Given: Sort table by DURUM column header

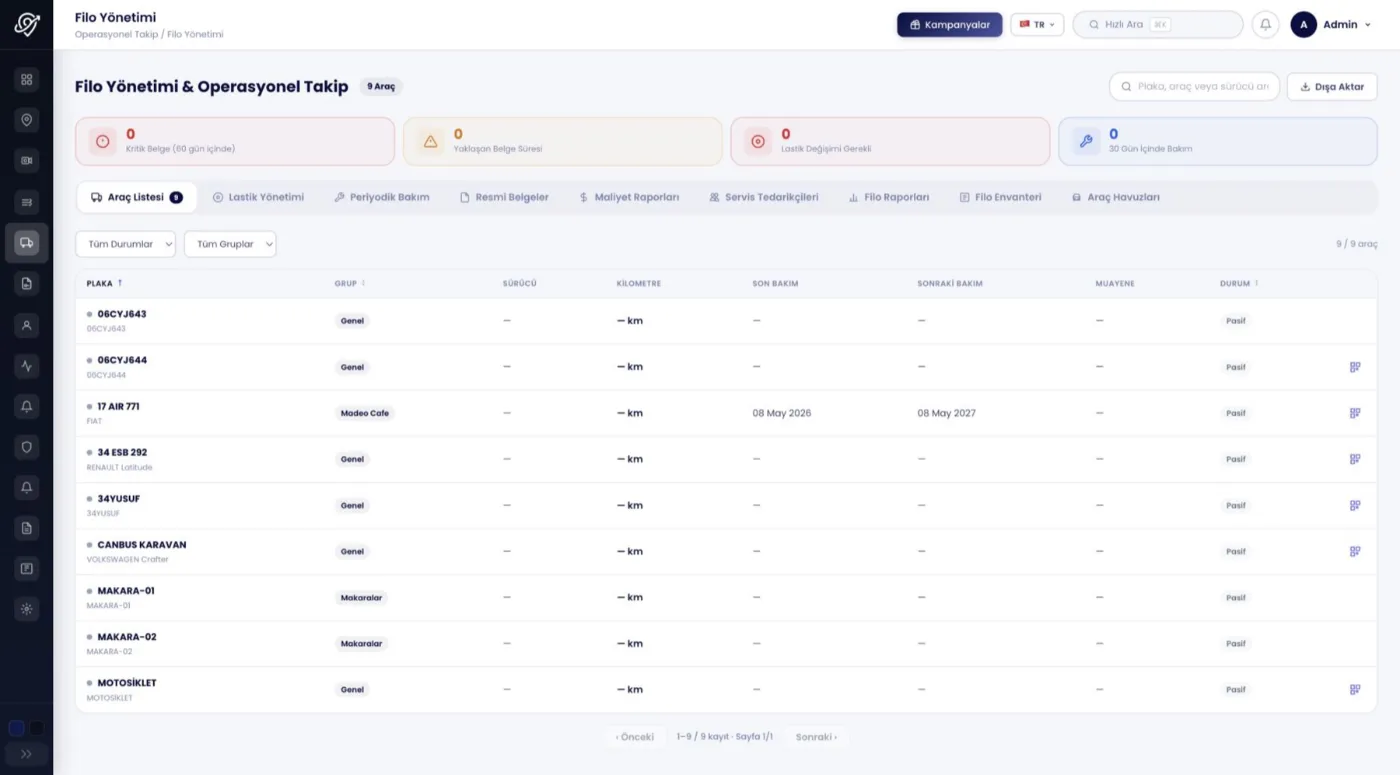Looking at the screenshot, I should point(1239,283).
